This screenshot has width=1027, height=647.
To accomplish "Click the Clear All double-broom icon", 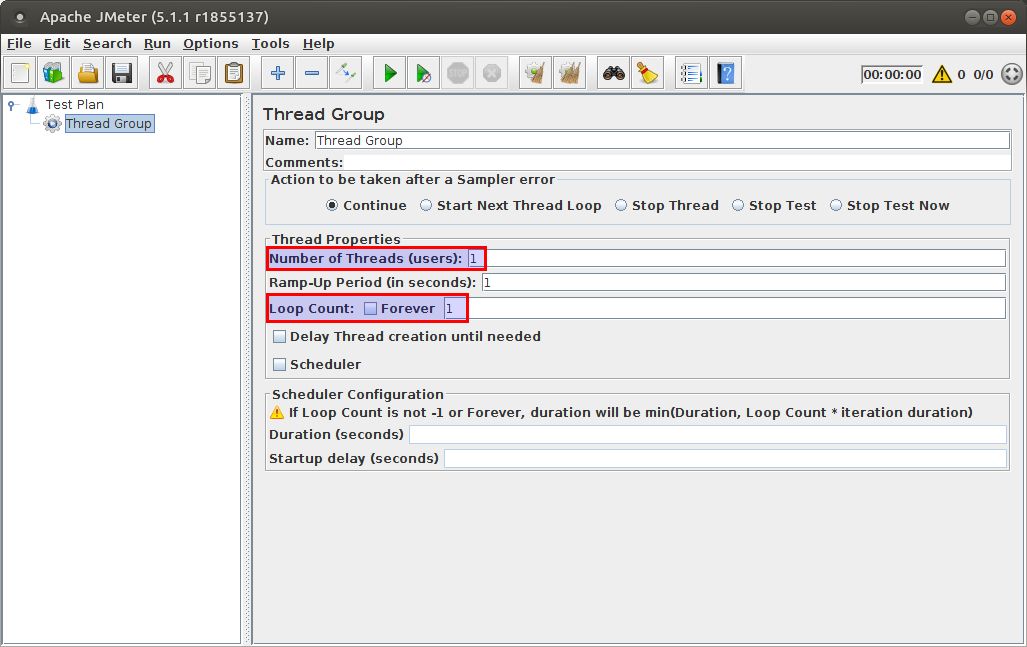I will click(570, 73).
